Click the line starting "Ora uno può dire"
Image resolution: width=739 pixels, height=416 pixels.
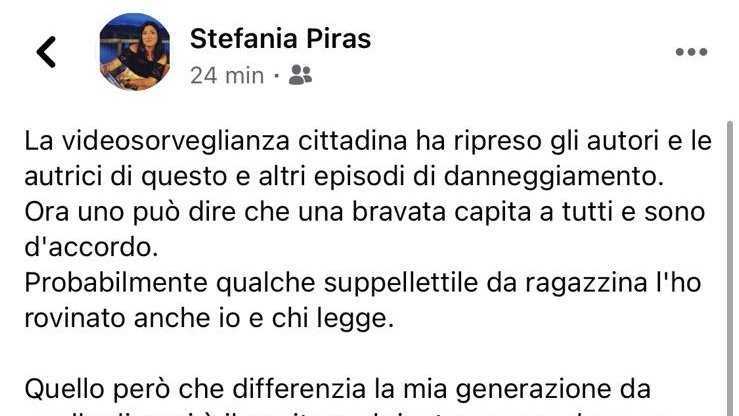(365, 213)
